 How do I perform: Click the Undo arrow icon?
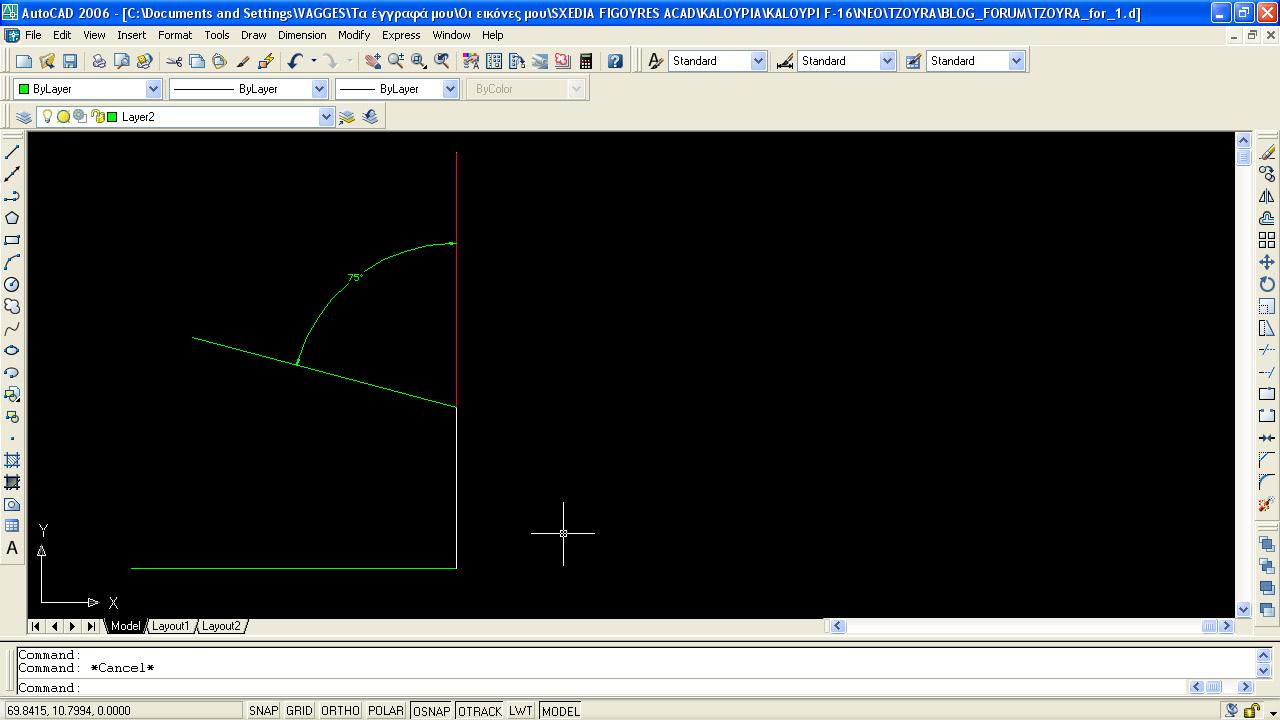295,61
